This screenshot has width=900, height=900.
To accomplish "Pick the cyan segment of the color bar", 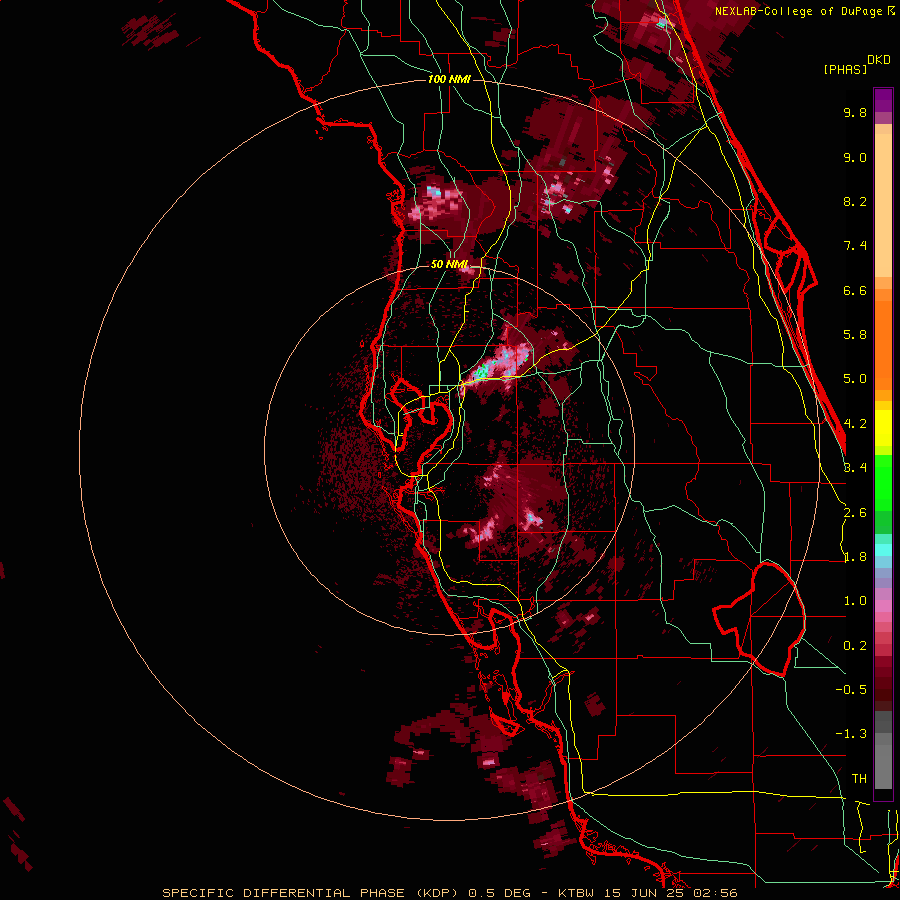I will (883, 550).
